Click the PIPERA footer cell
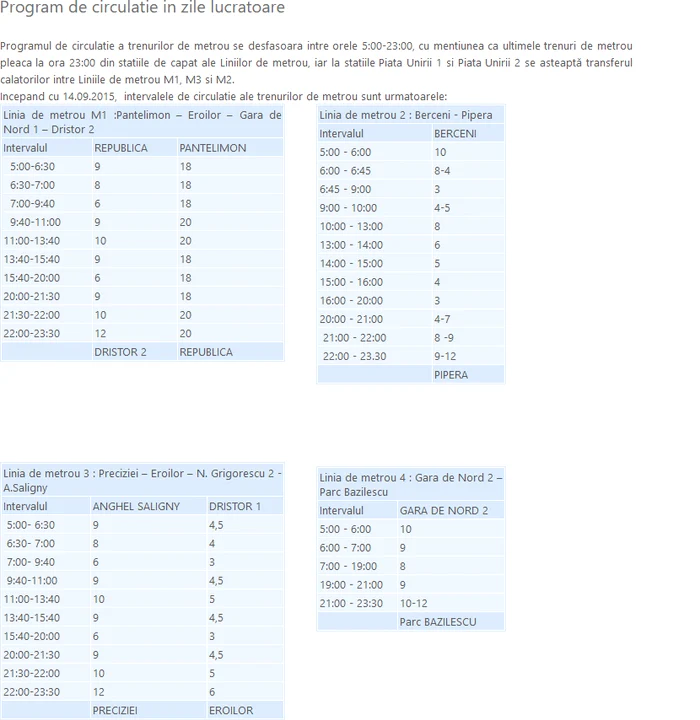The width and height of the screenshot is (700, 720). pos(451,375)
